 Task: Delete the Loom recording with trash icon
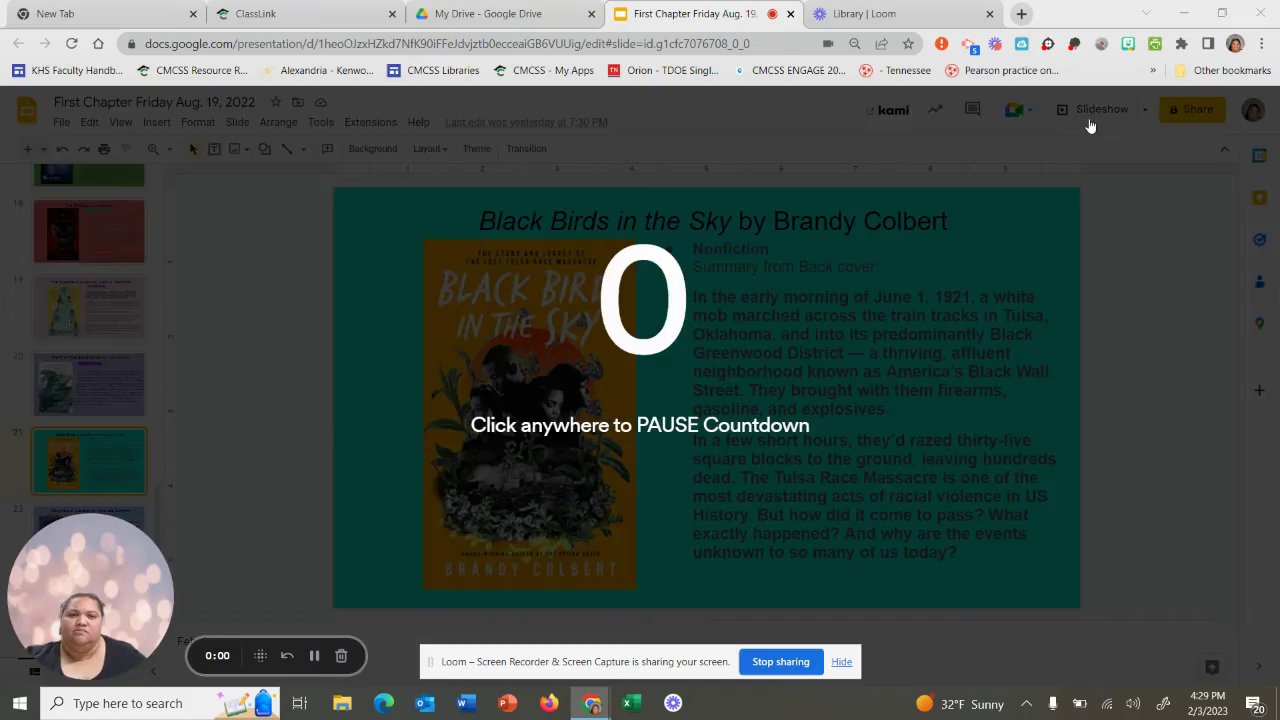tap(341, 656)
